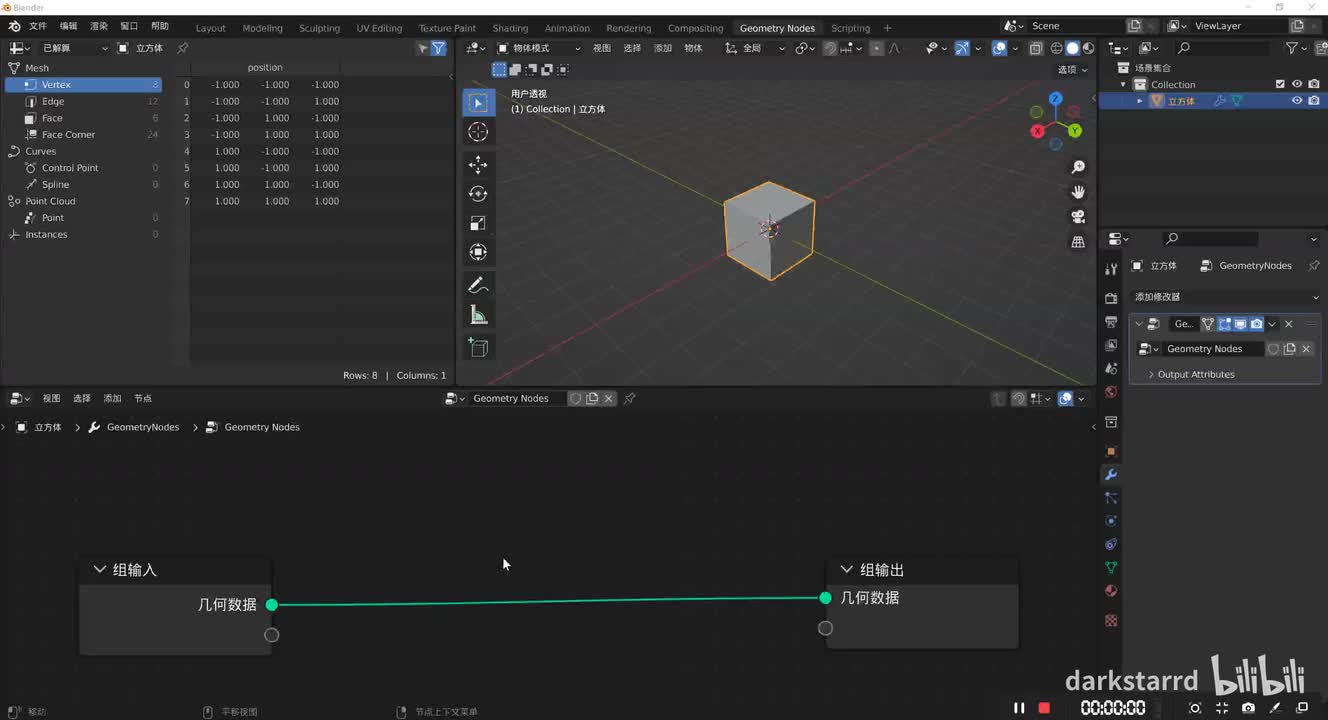Collapse the GeometryNodes modifier panel
The height and width of the screenshot is (720, 1328).
click(x=1138, y=324)
